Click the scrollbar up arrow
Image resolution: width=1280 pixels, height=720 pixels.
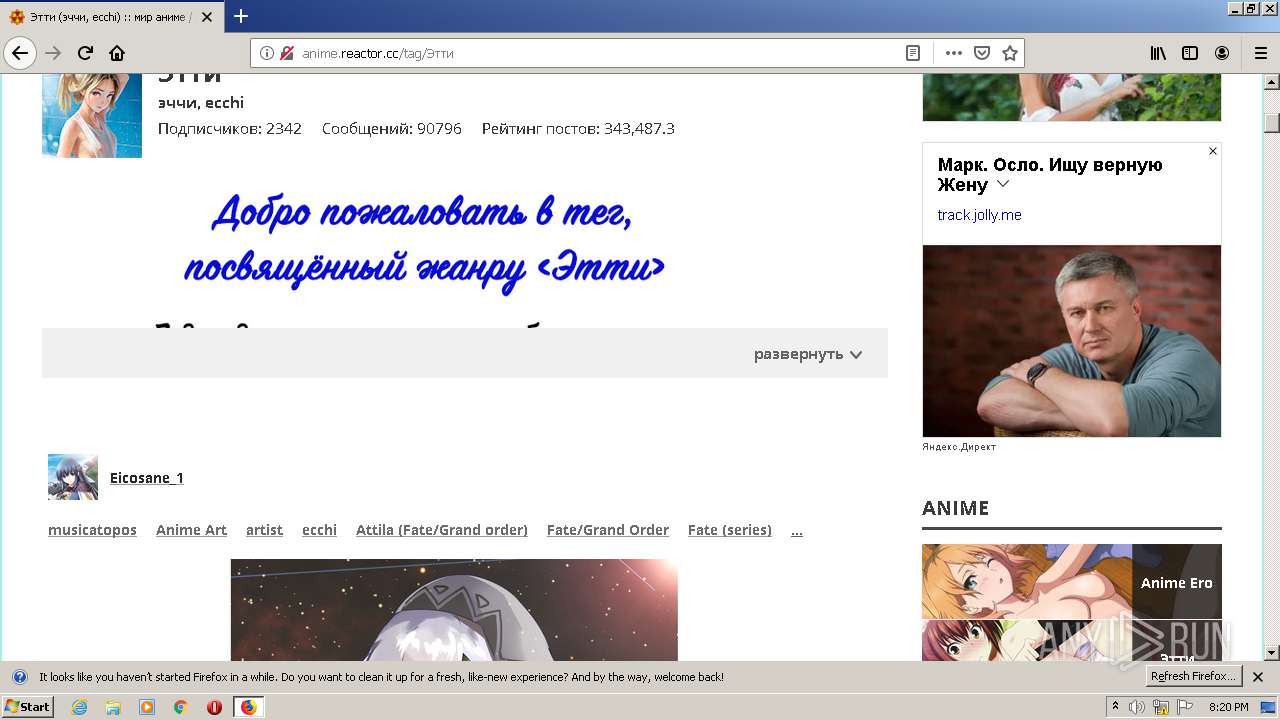(x=1272, y=82)
